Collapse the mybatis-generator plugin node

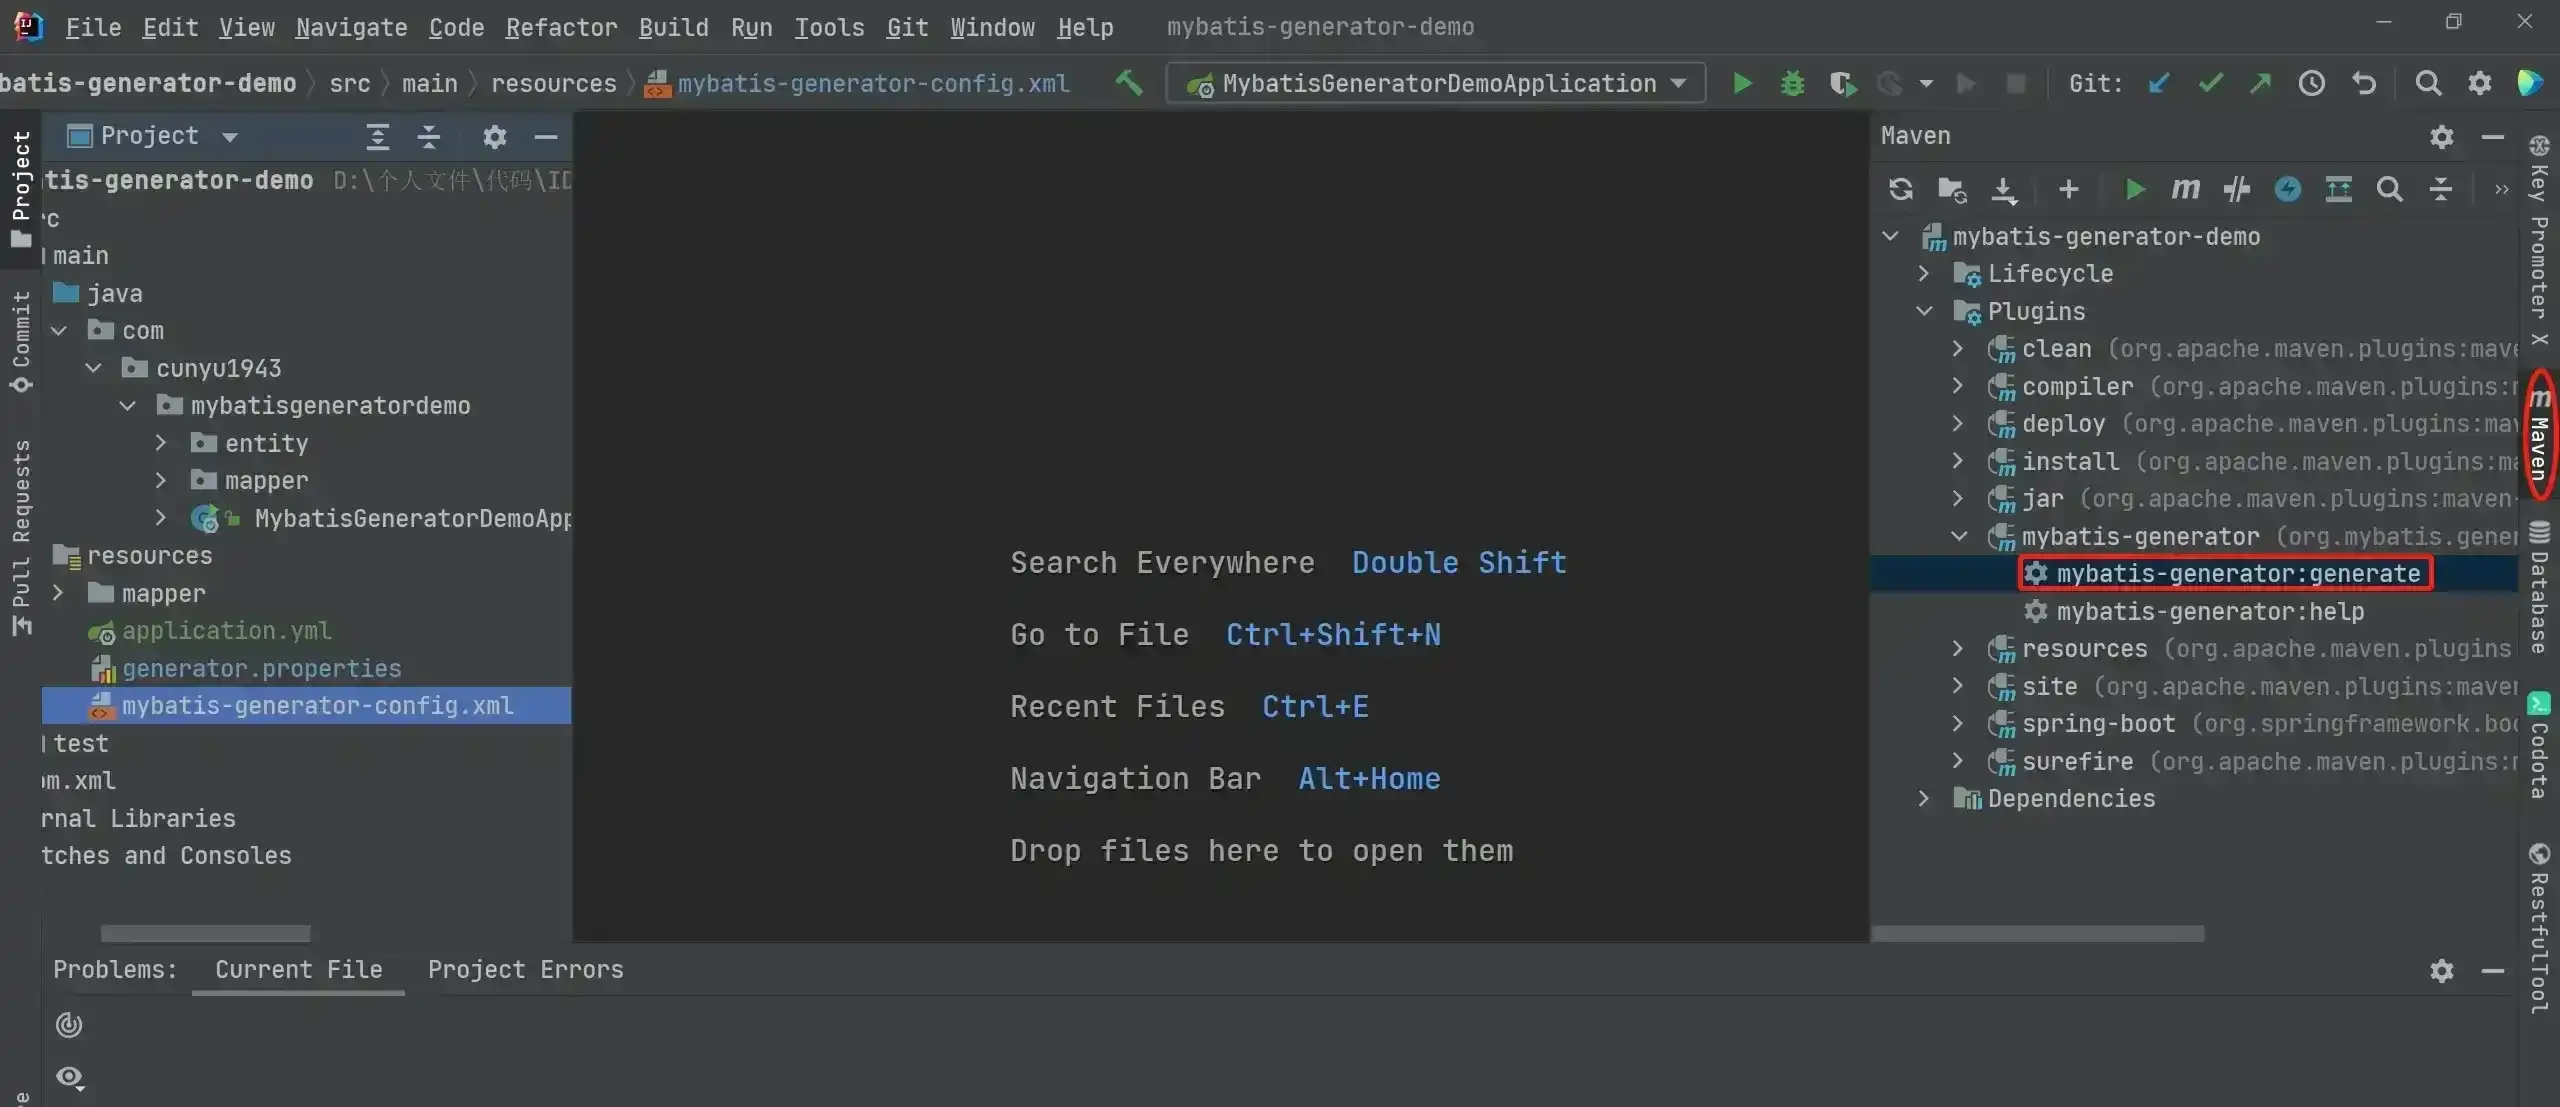point(1959,537)
